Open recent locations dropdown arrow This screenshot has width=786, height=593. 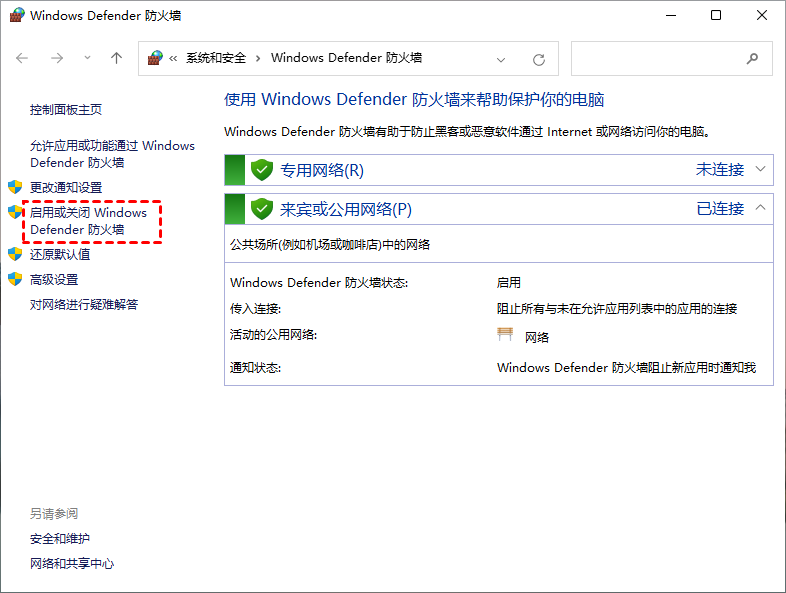click(87, 58)
